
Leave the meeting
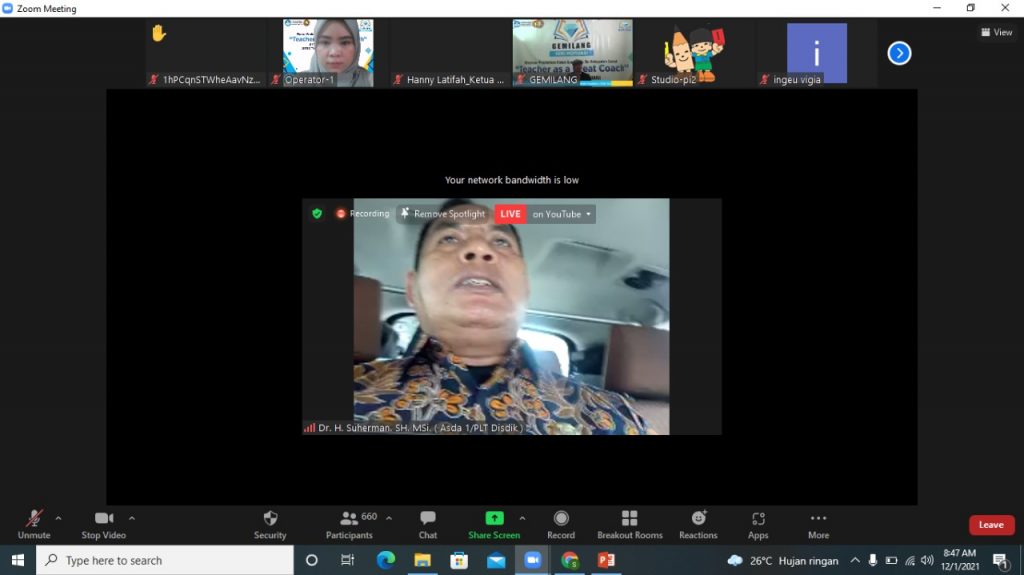[x=991, y=525]
